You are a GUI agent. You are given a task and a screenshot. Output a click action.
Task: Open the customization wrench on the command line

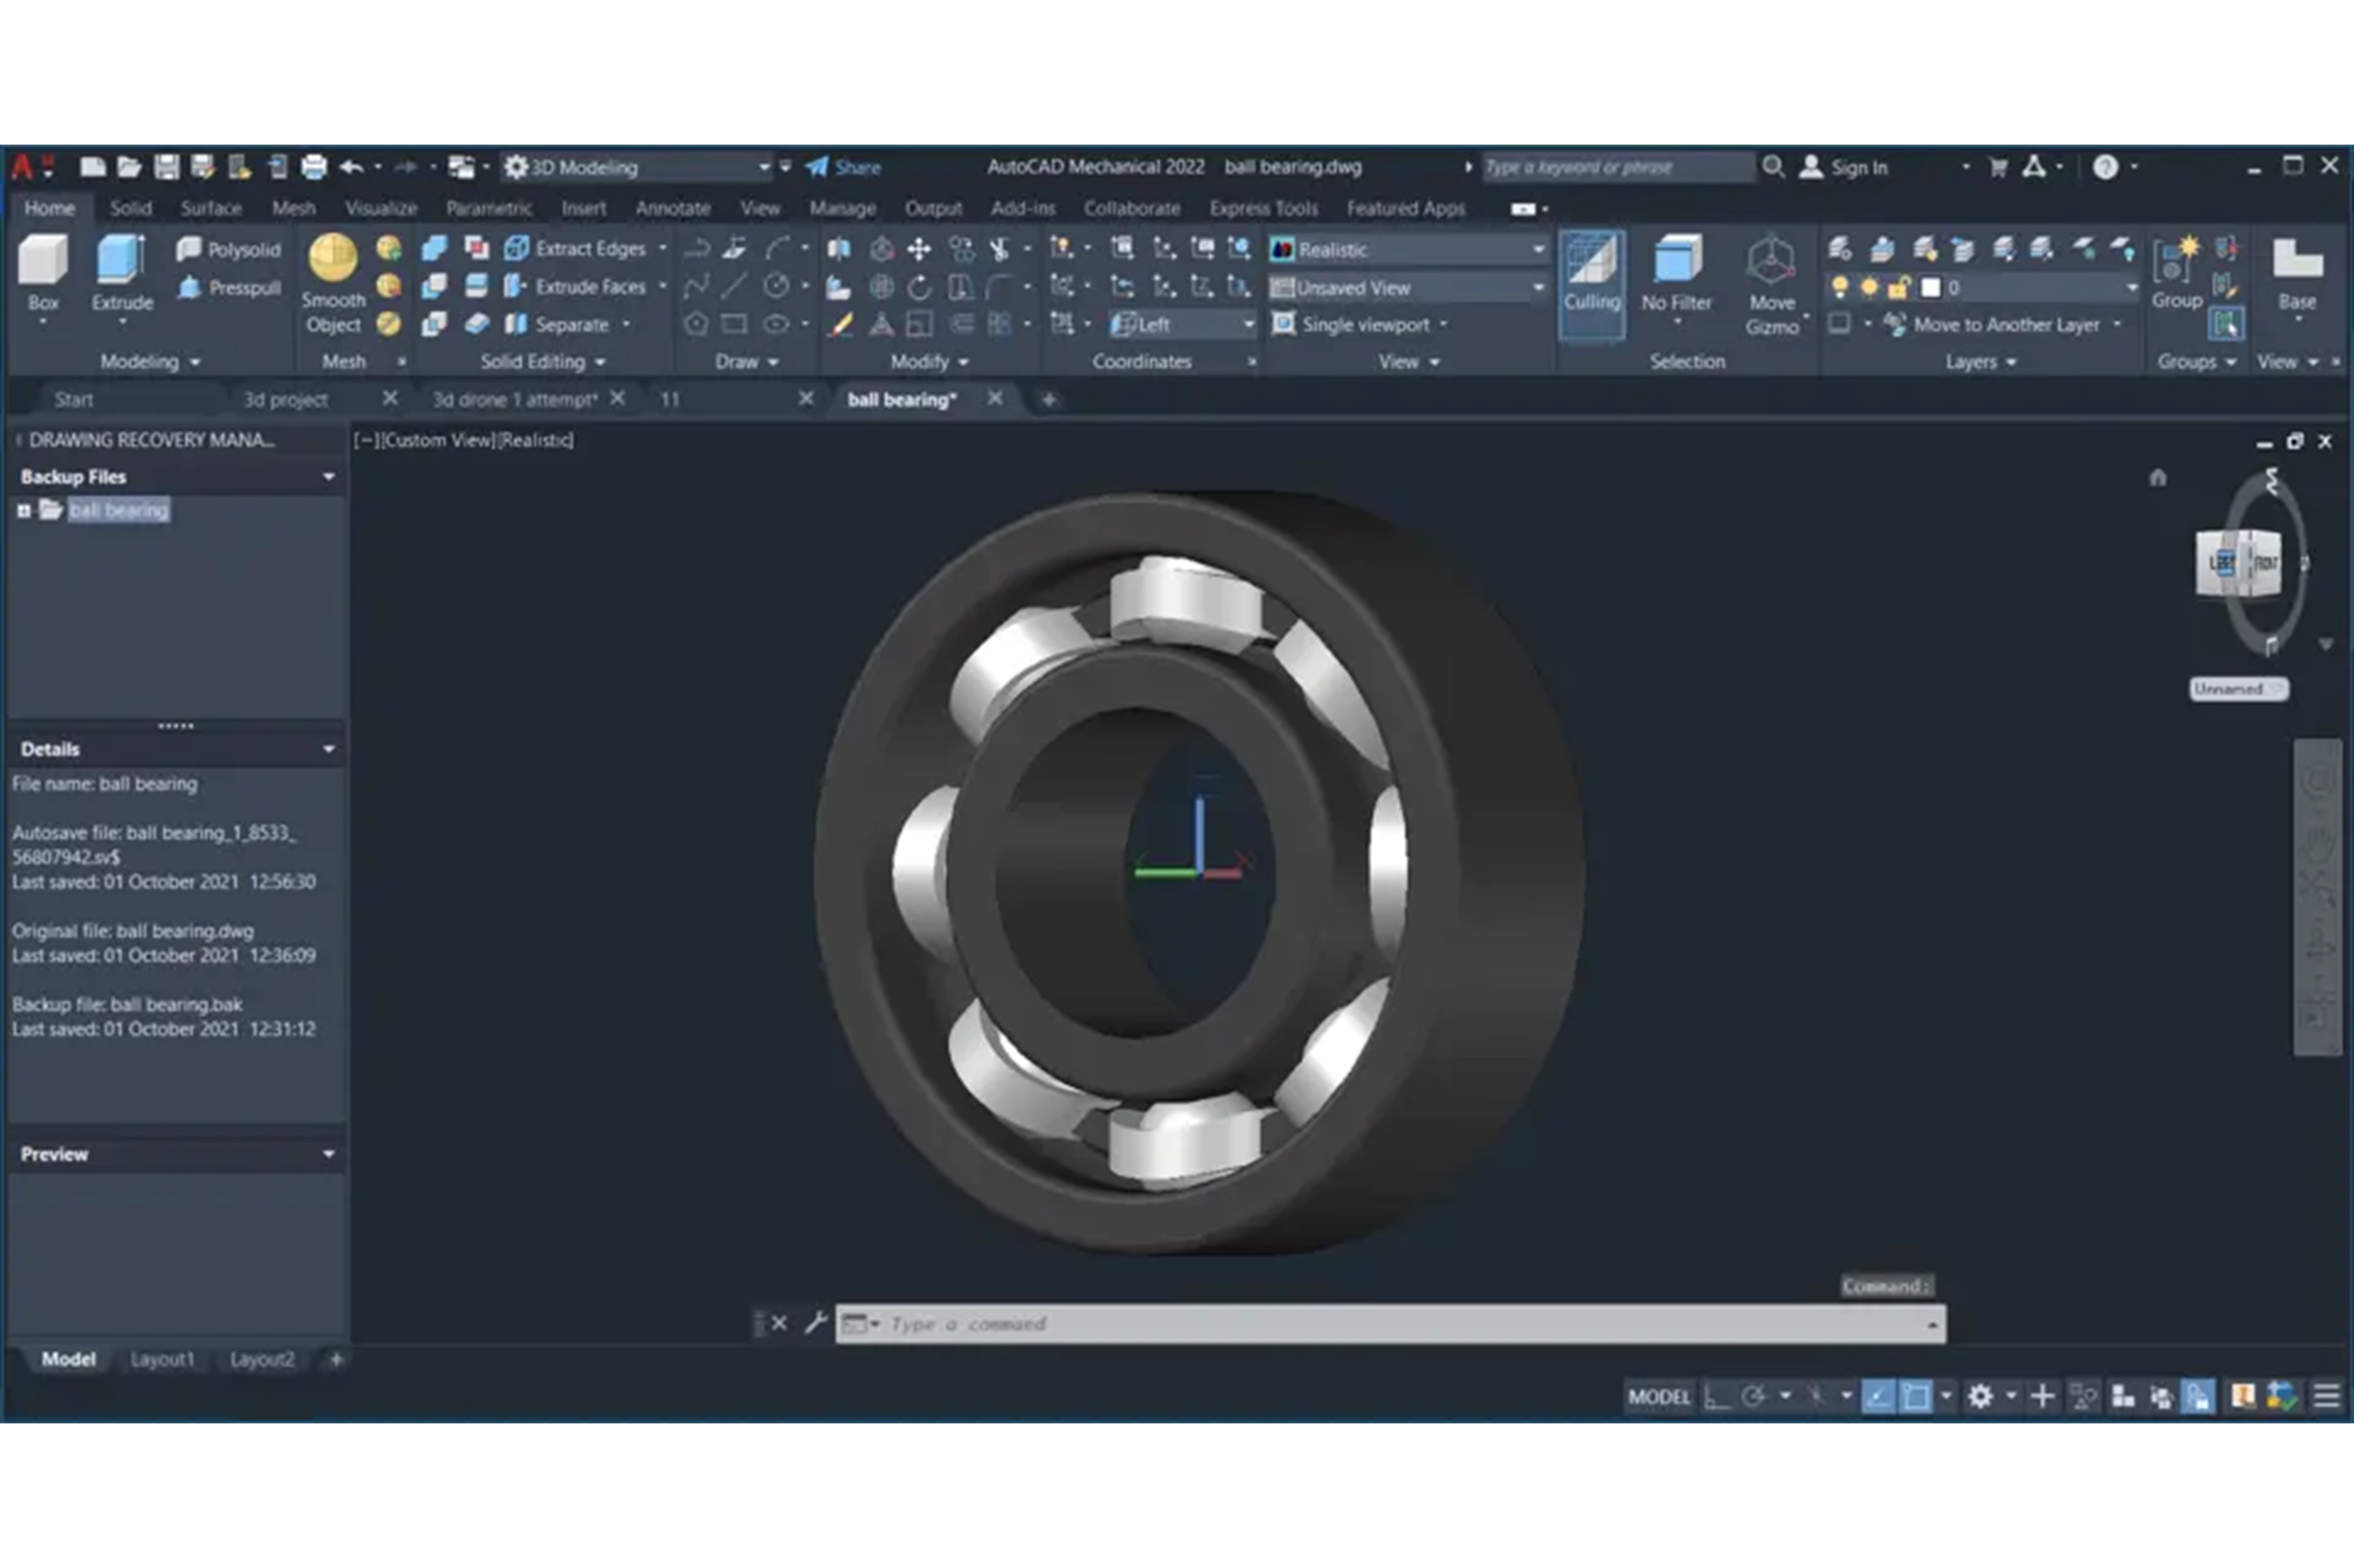tap(815, 1322)
